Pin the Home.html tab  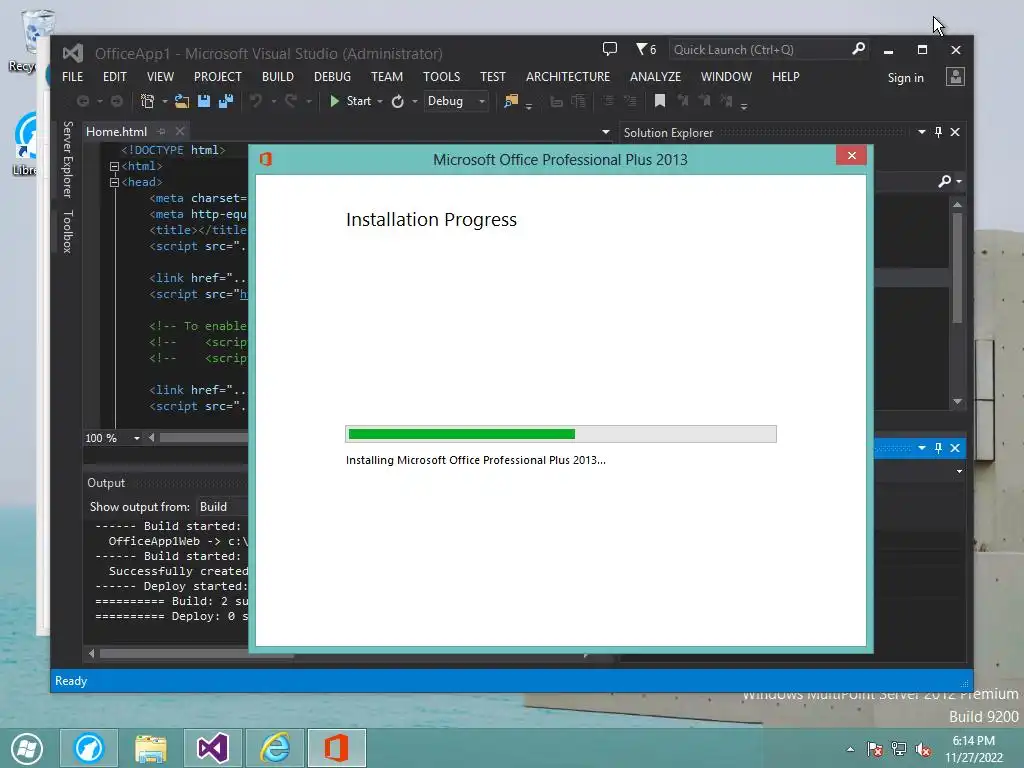click(162, 131)
